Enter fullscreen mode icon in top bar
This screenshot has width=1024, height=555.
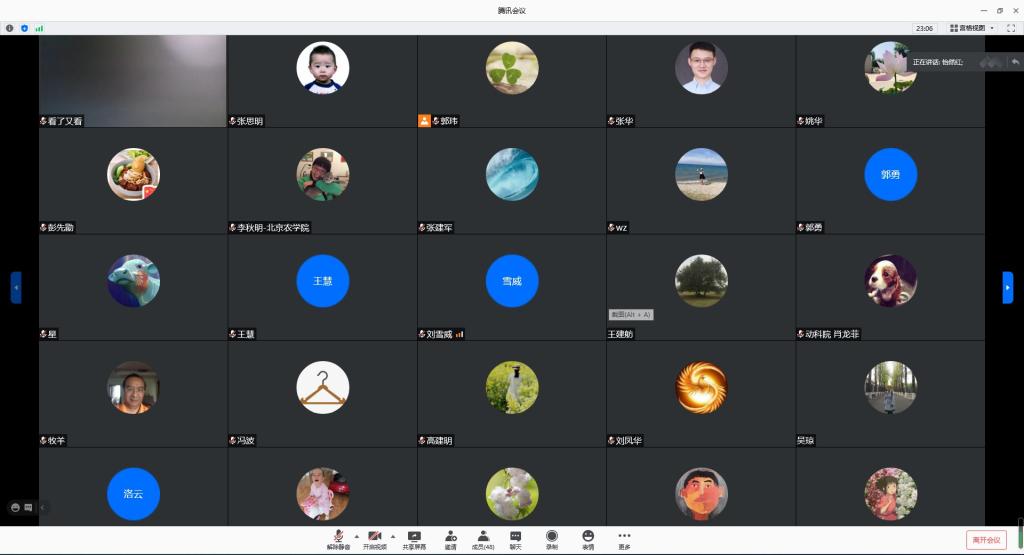(1010, 28)
